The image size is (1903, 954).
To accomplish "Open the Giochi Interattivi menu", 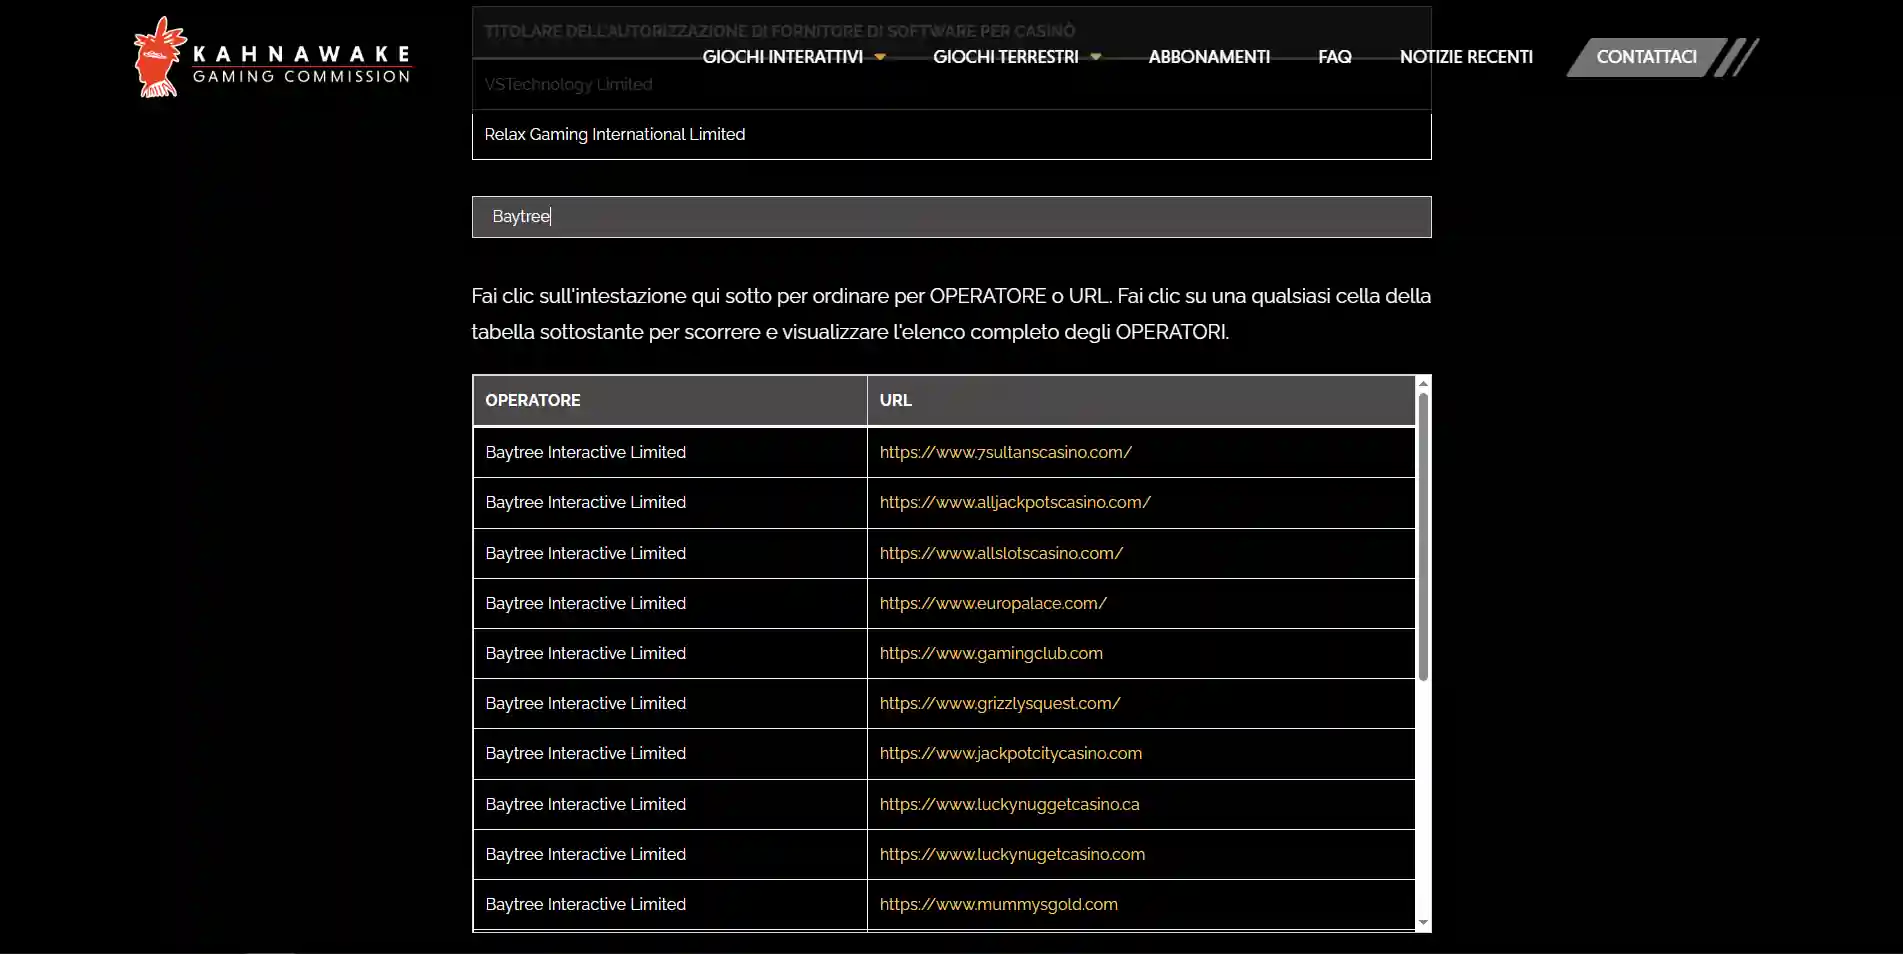I will 782,57.
